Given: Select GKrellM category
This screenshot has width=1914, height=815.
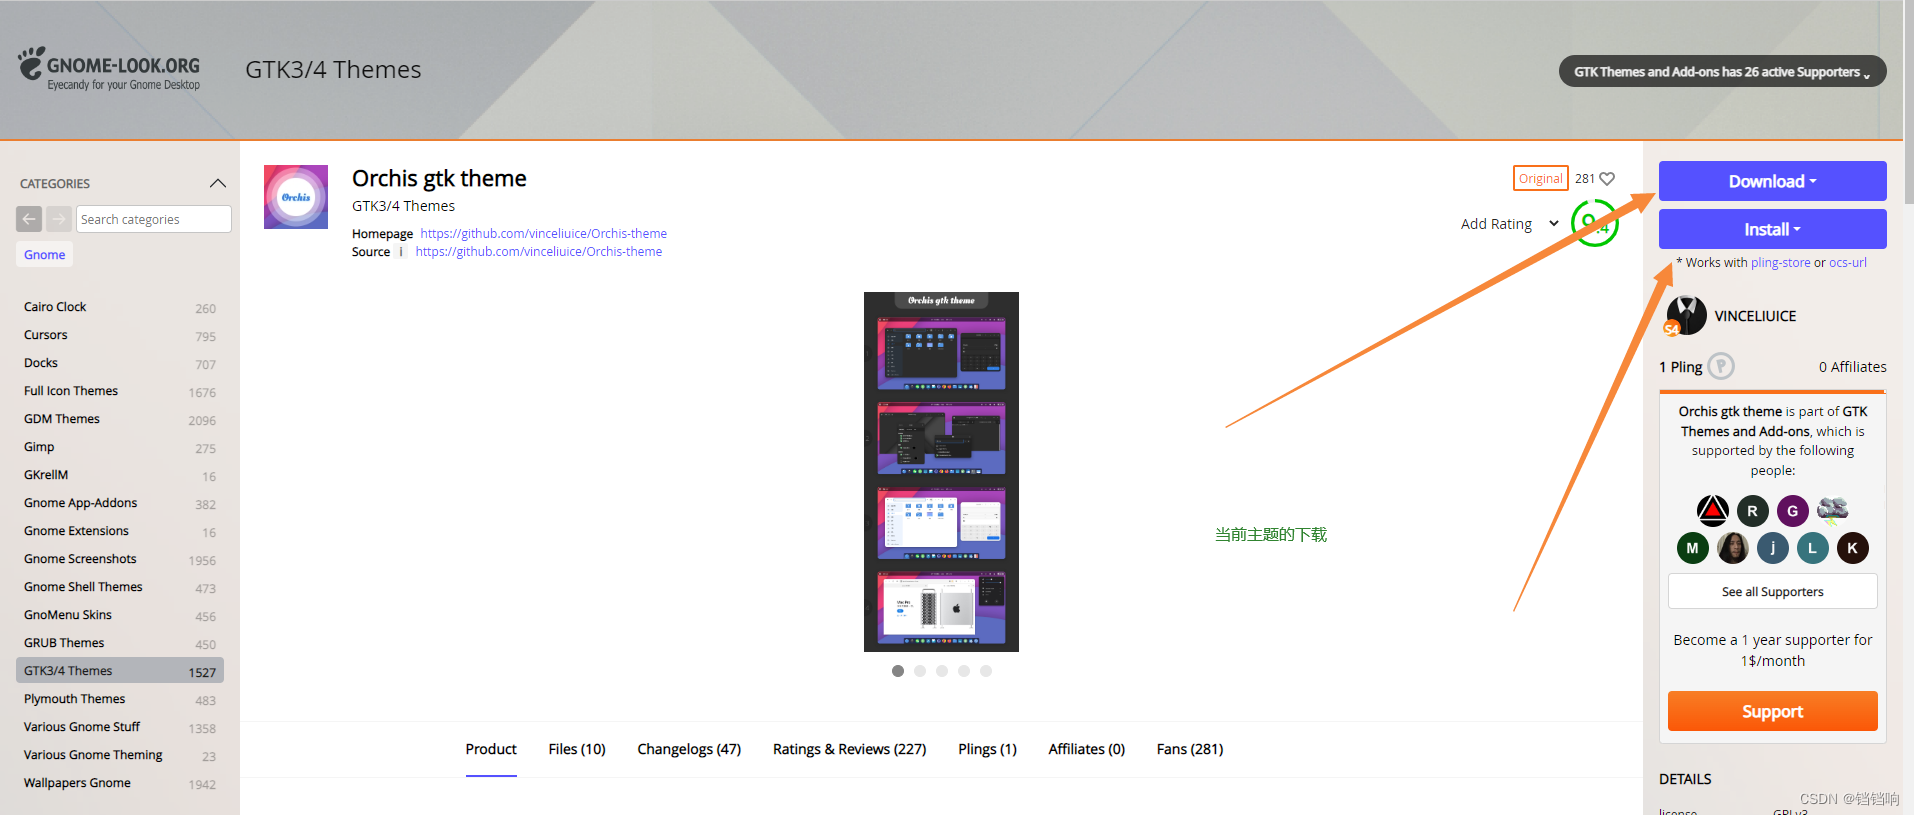Looking at the screenshot, I should click(x=46, y=475).
